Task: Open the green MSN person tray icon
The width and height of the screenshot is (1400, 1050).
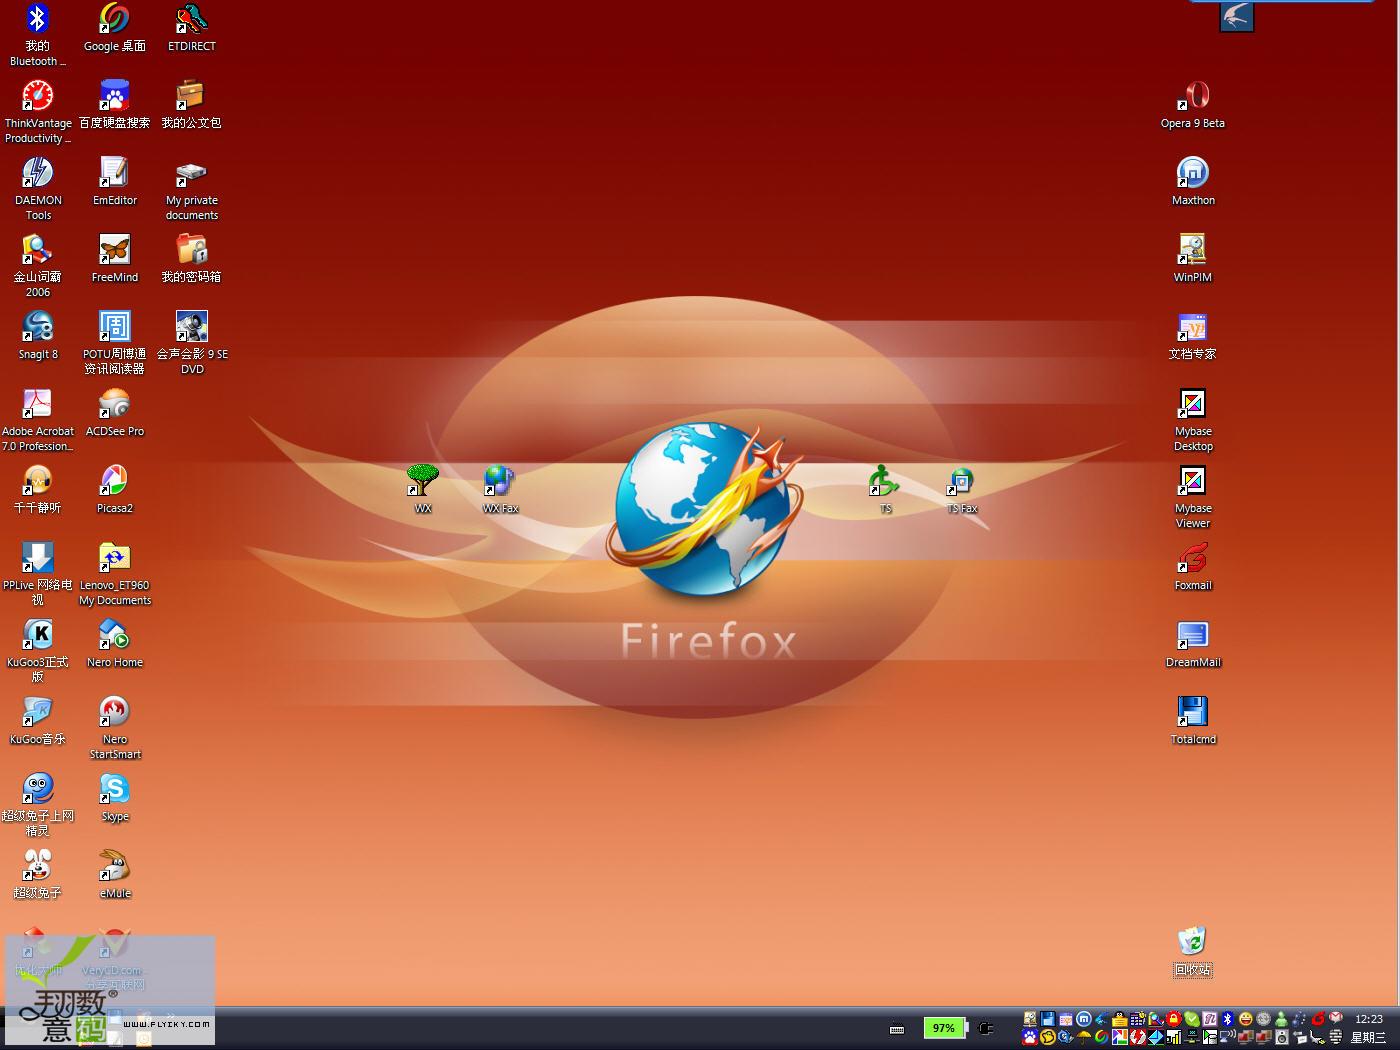Action: 1281,1019
